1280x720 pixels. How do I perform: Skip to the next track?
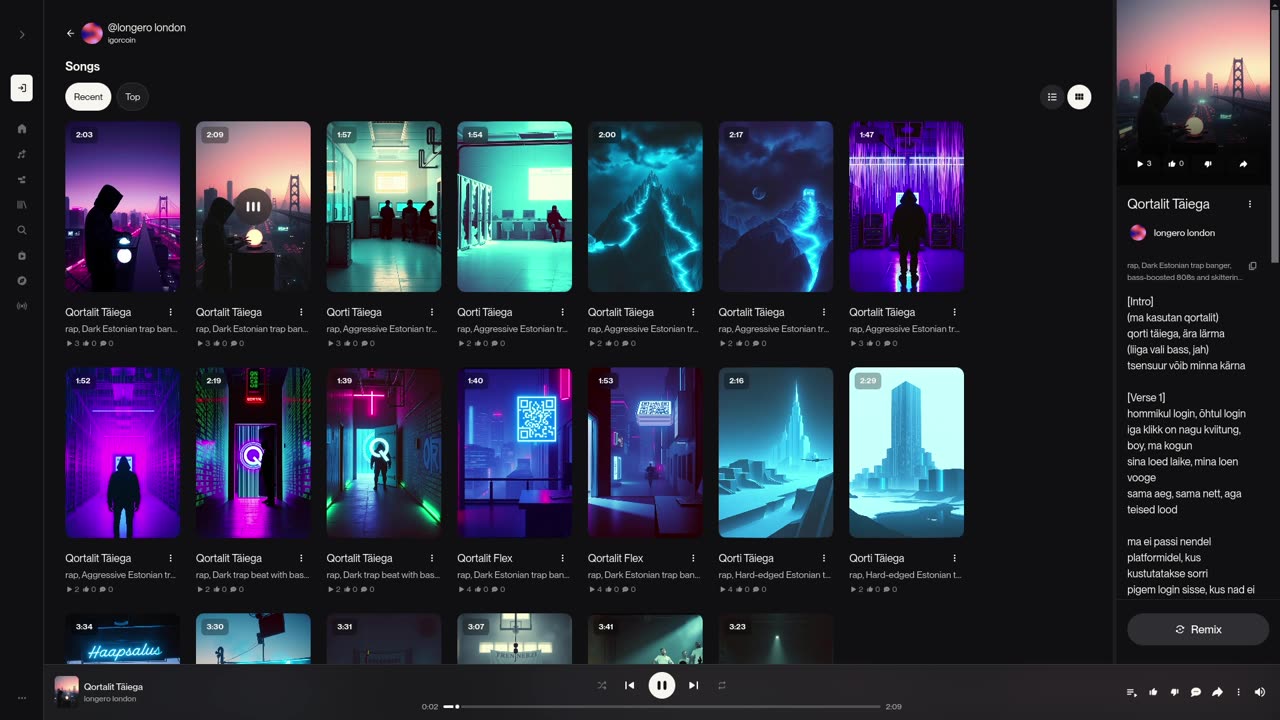[x=694, y=685]
